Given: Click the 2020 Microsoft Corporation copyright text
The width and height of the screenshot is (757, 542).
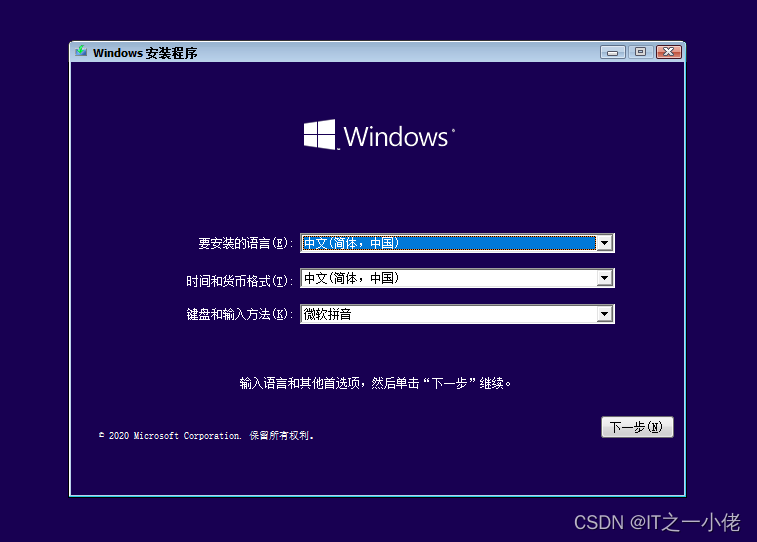Looking at the screenshot, I should click(x=207, y=435).
